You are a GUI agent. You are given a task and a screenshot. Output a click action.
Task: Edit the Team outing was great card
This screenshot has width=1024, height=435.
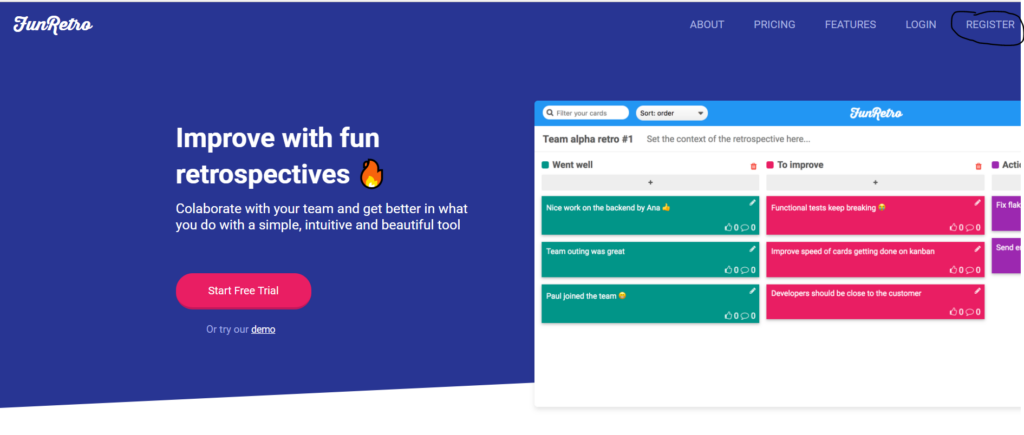752,248
